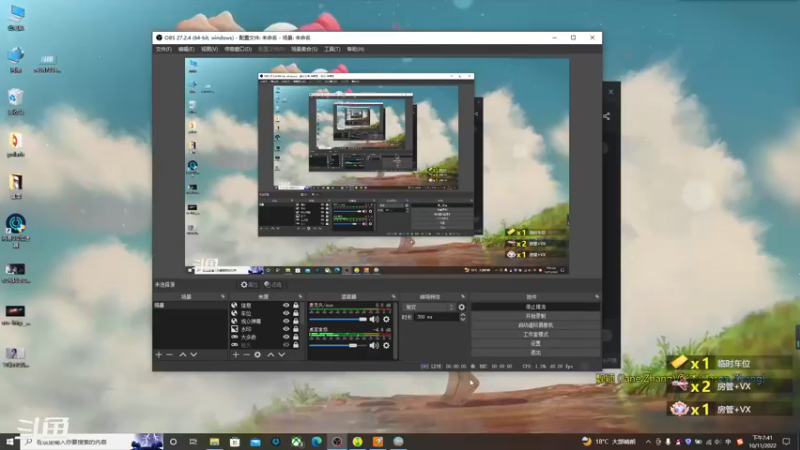
Task: Remove the selected scene with minus icon
Action: (x=170, y=355)
